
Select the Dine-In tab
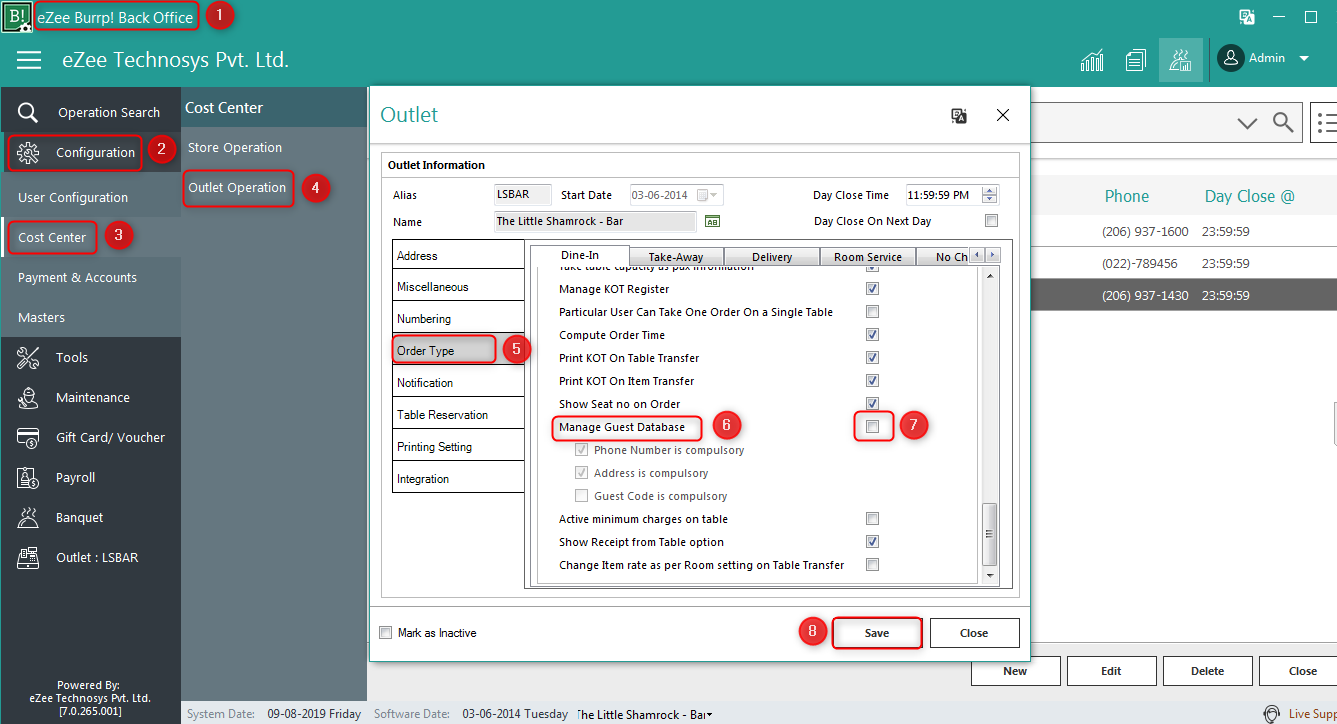pyautogui.click(x=580, y=255)
